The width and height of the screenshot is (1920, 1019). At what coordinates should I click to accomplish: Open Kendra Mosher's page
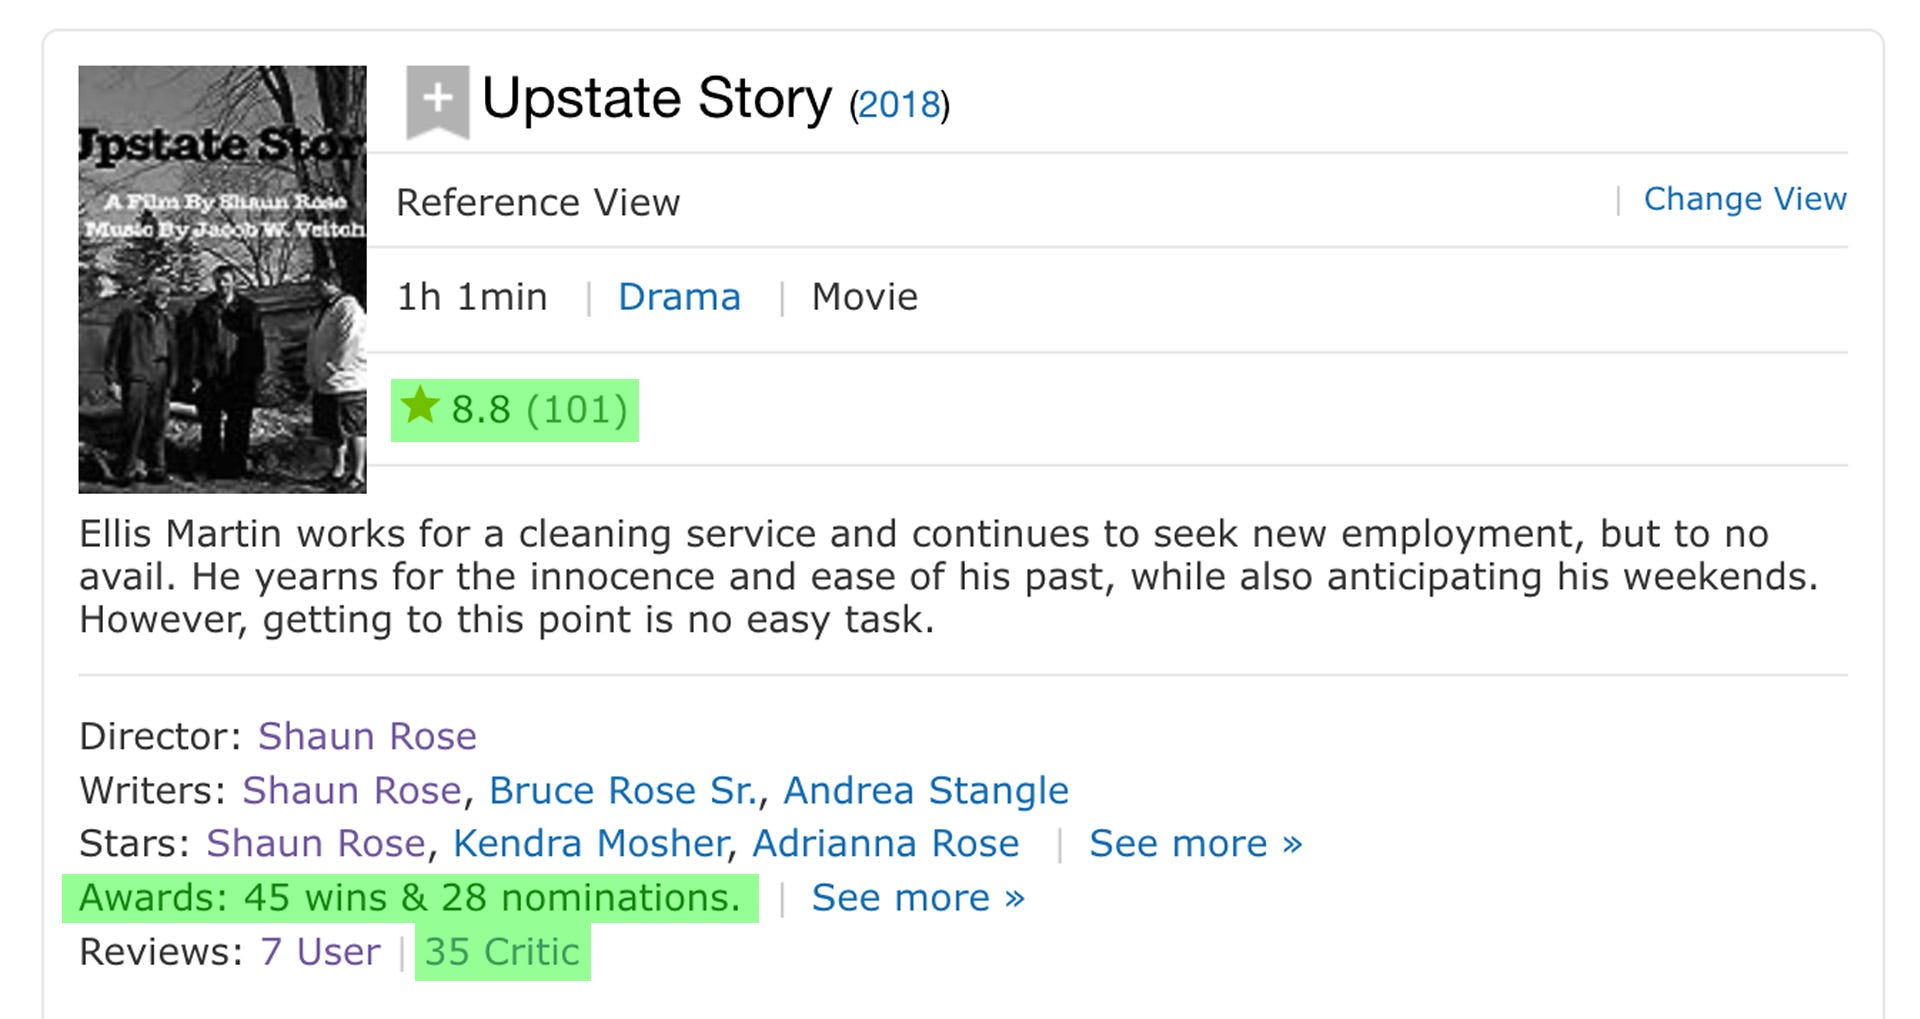tap(589, 843)
